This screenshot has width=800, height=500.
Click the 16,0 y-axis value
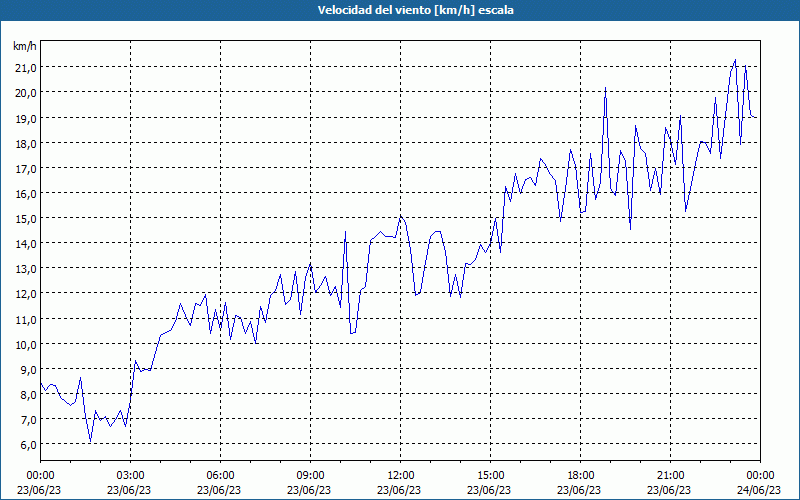click(25, 193)
